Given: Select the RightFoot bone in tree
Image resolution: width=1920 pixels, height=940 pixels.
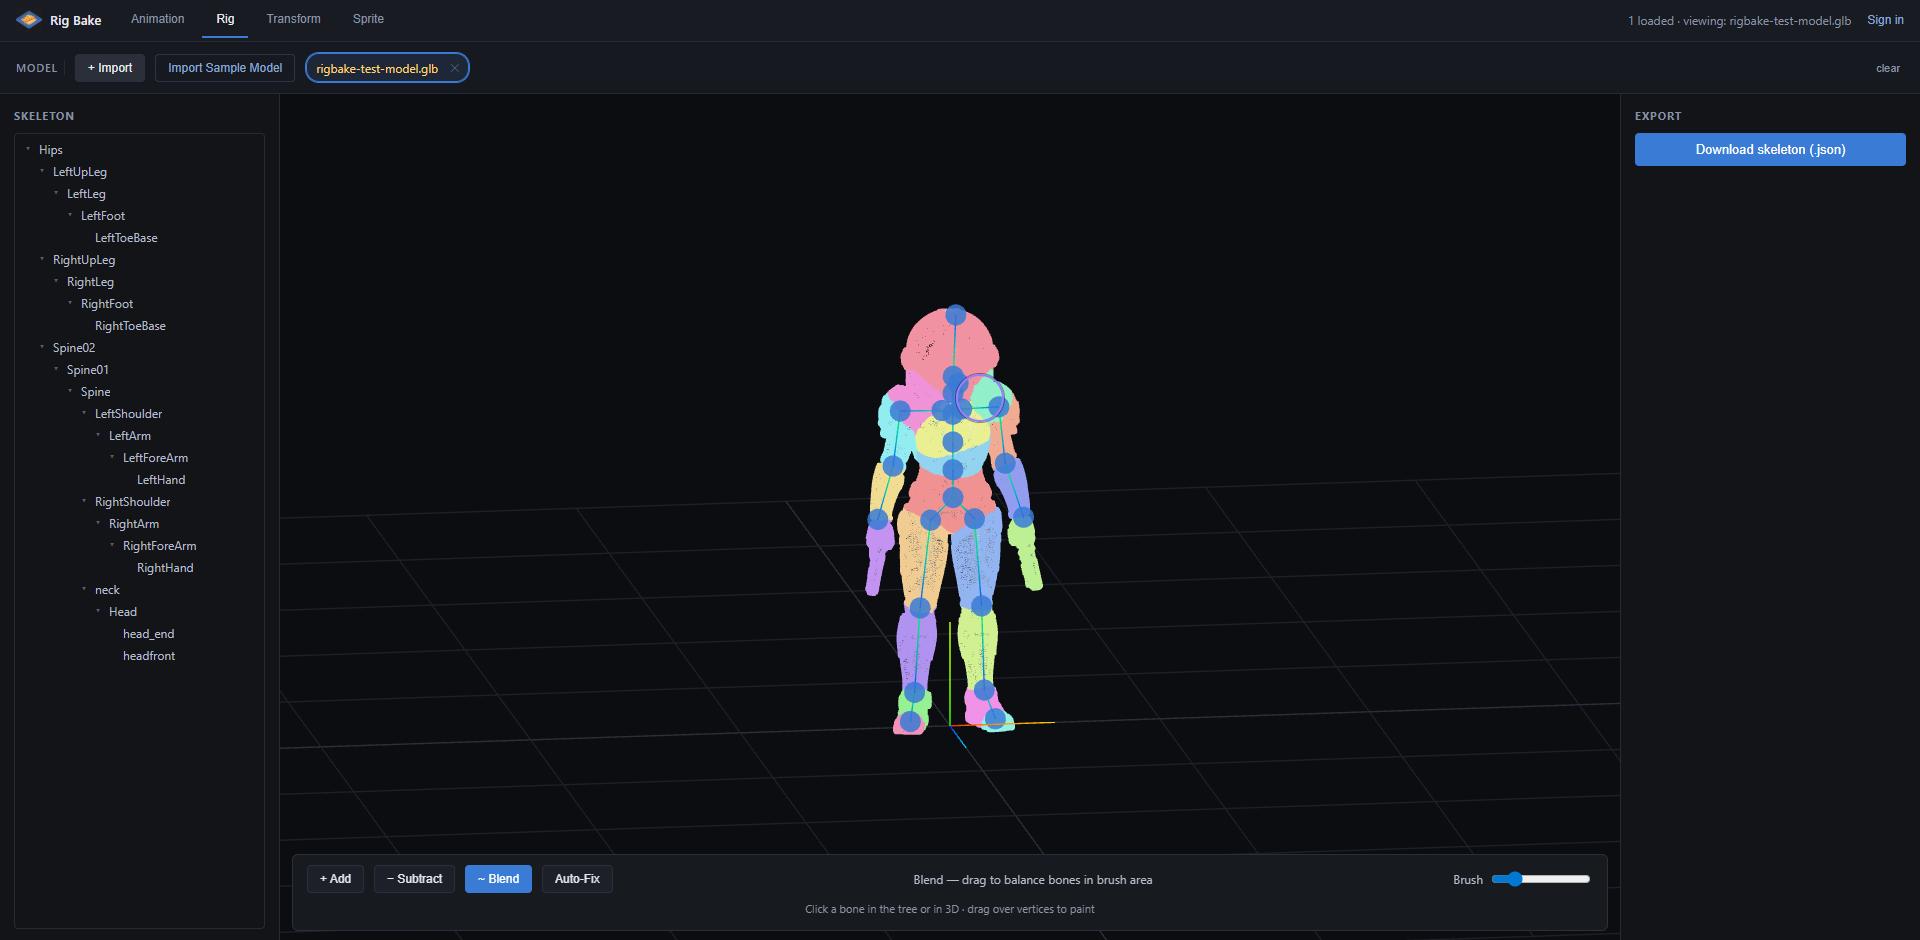Looking at the screenshot, I should tap(107, 304).
